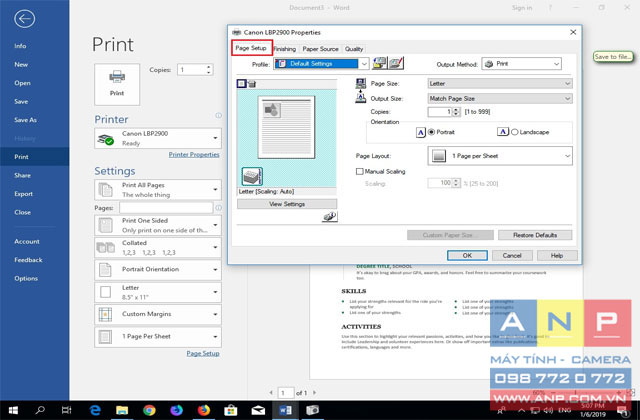
Task: Open the Page Layout dropdown in dialog
Action: click(567, 156)
